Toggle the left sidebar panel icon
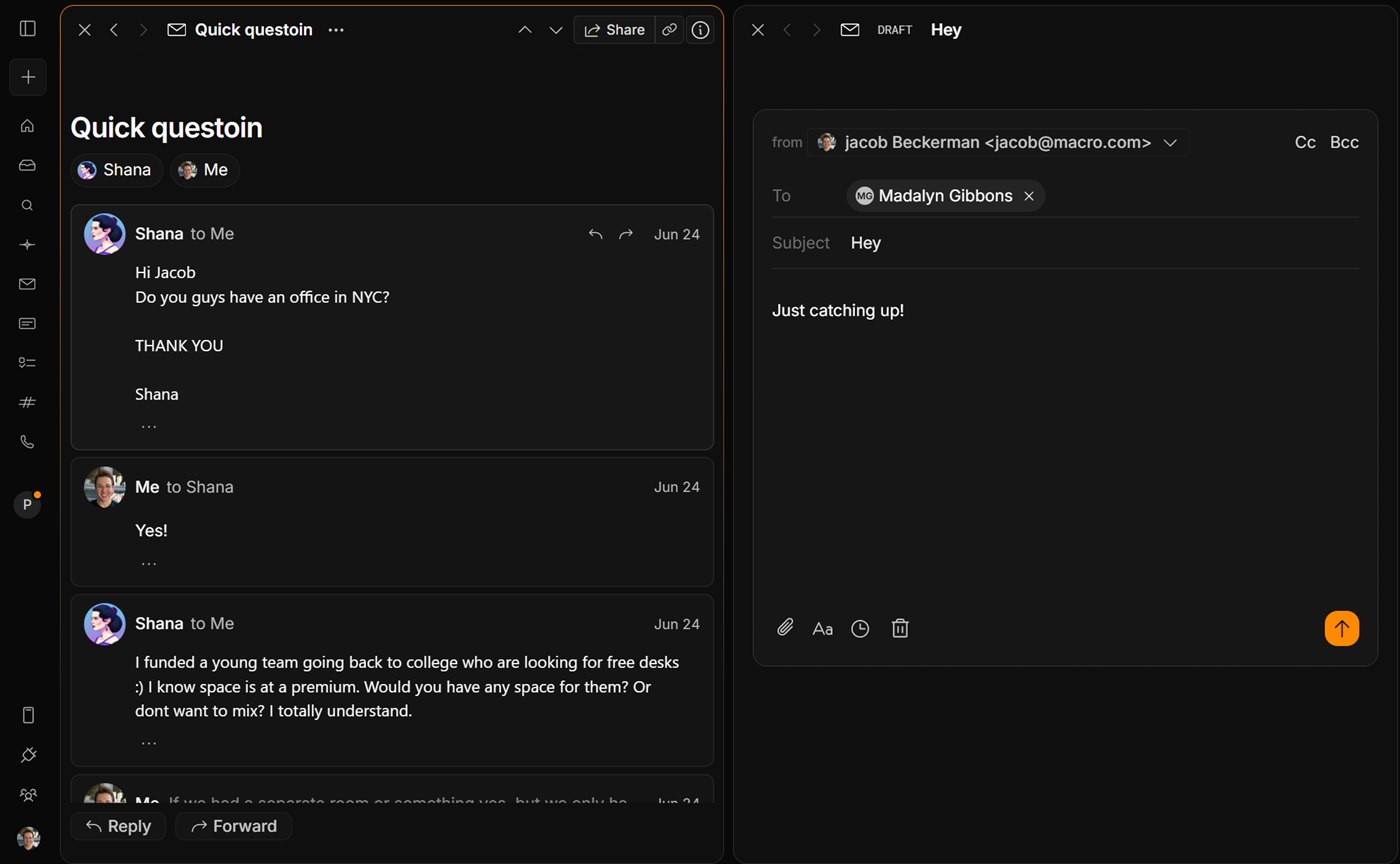 coord(28,29)
